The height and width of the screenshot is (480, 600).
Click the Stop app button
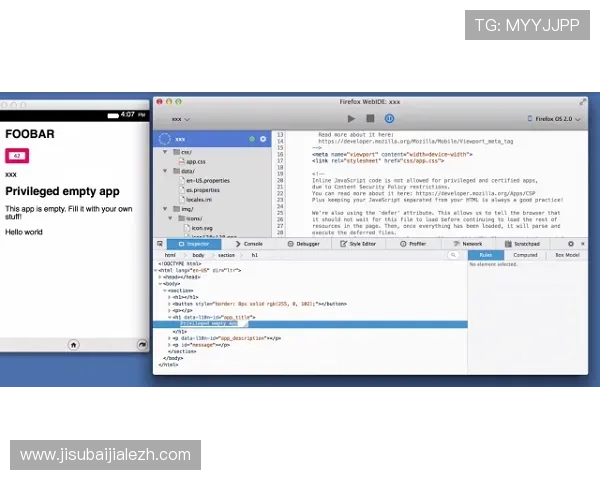coord(370,118)
